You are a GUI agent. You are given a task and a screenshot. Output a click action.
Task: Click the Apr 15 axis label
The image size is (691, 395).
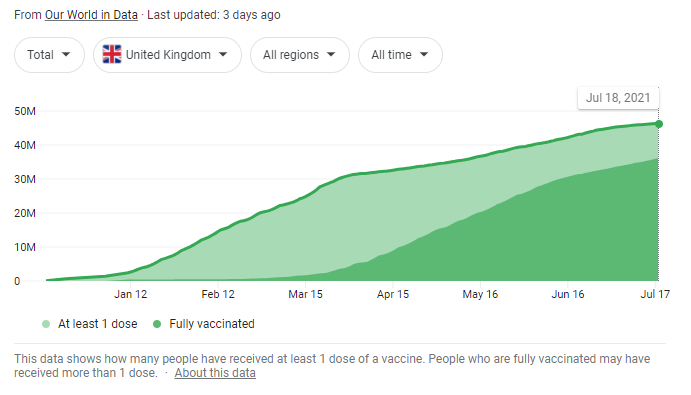pyautogui.click(x=393, y=294)
